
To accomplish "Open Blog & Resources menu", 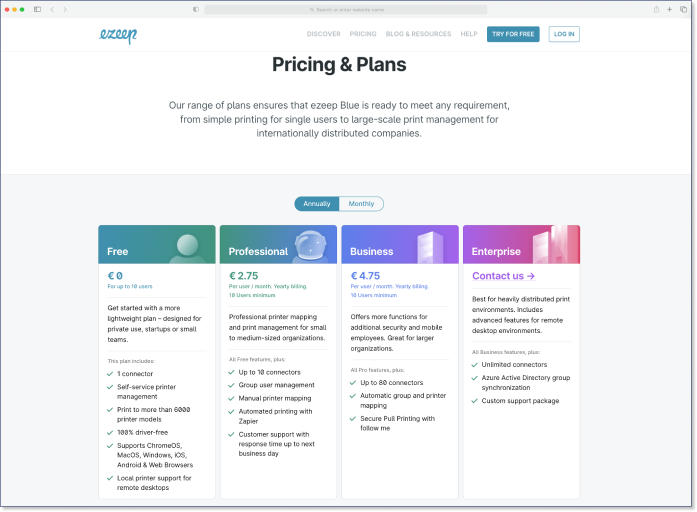I will coord(418,34).
